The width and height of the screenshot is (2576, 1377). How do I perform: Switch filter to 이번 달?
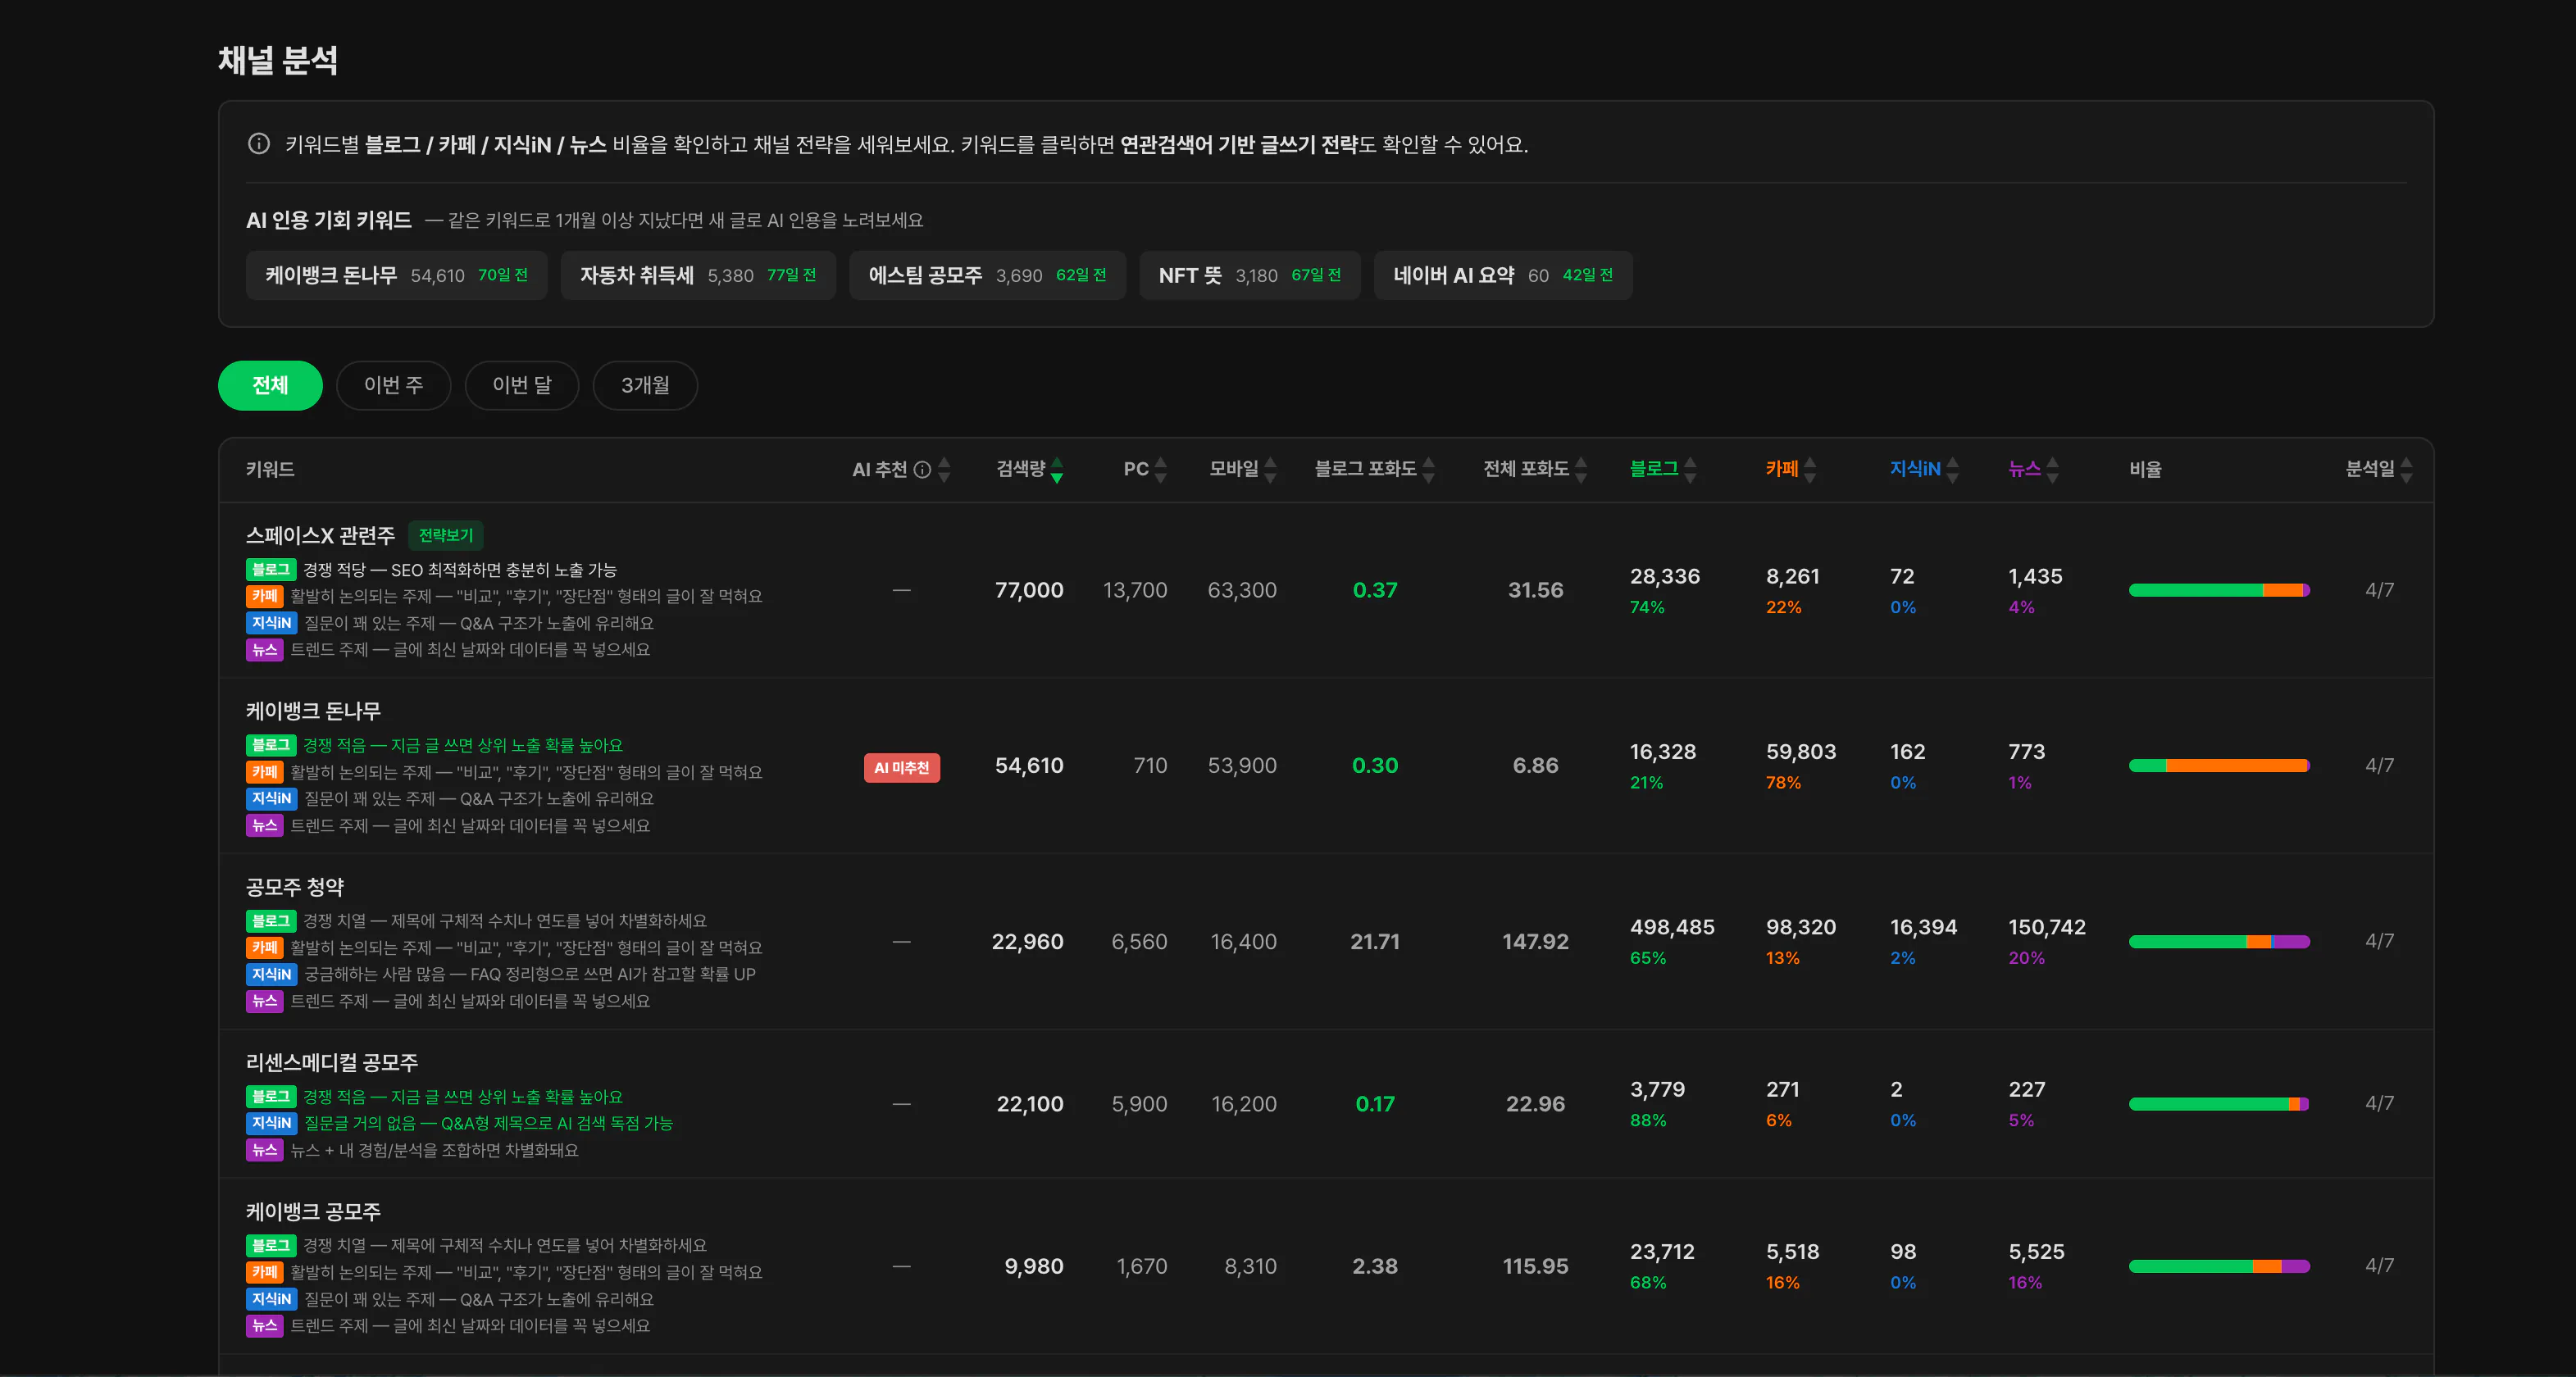[x=522, y=385]
